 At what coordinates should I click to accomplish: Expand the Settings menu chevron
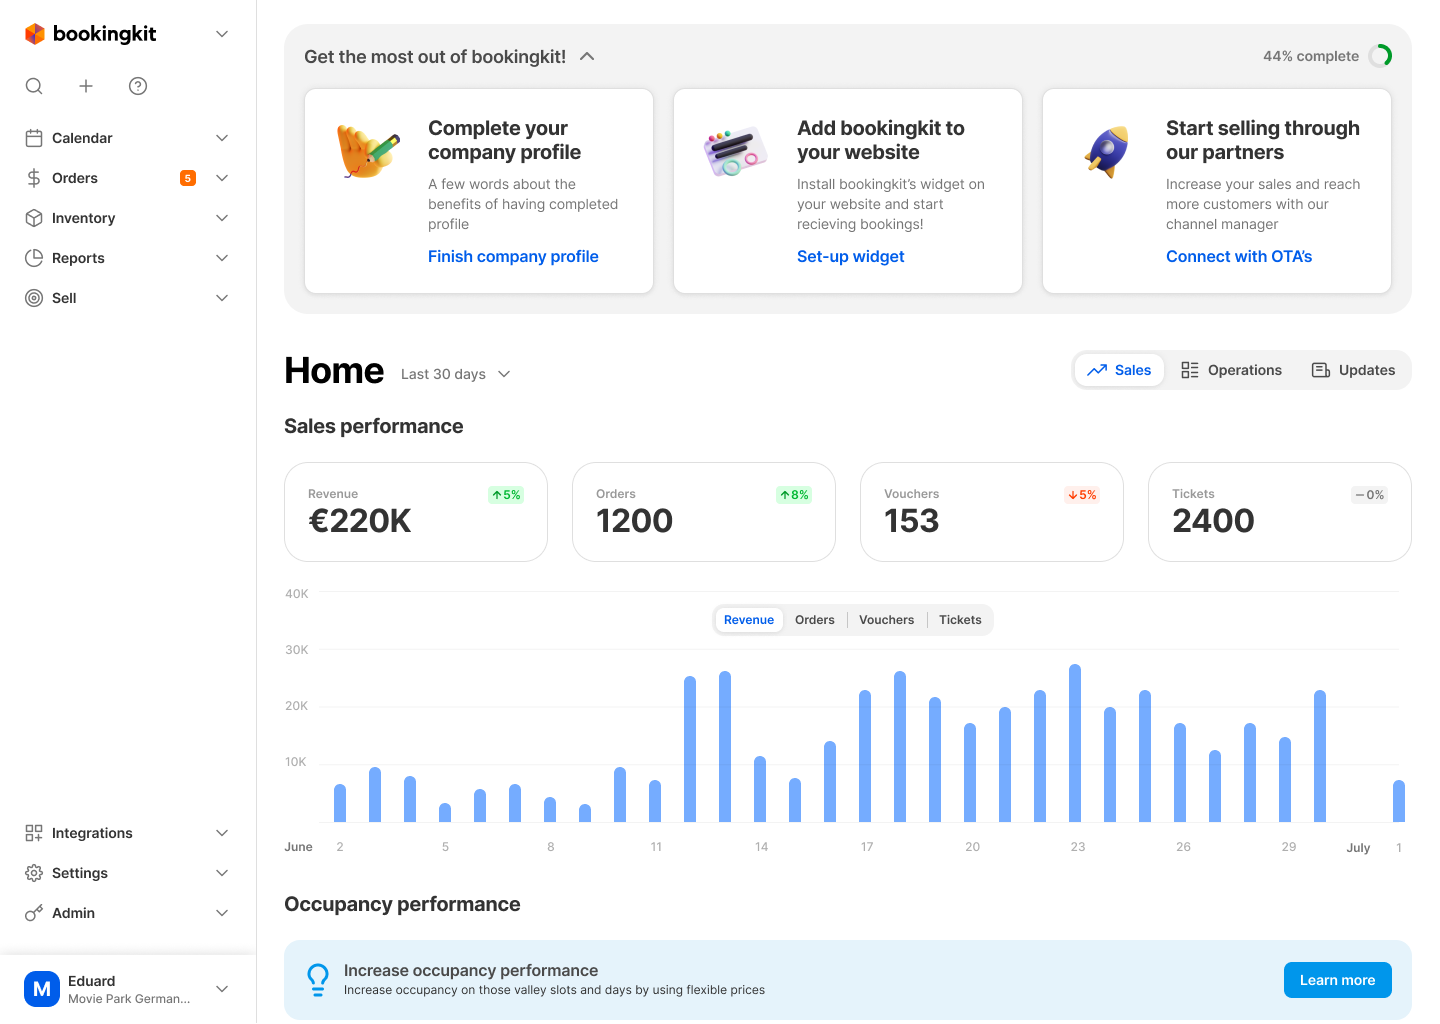(x=222, y=873)
